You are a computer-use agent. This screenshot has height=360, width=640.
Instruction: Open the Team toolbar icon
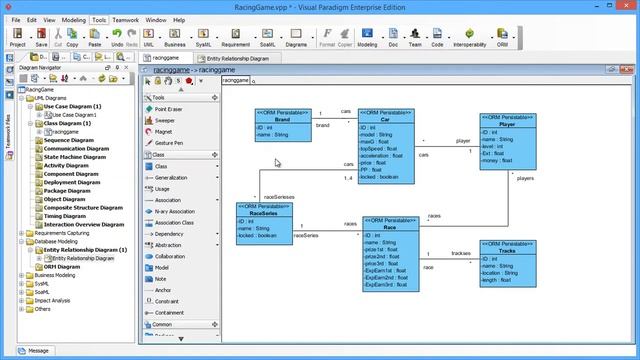point(415,38)
